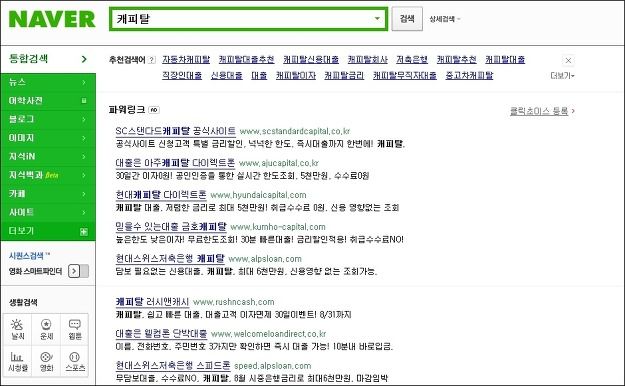The height and width of the screenshot is (386, 625).
Task: Click the www.hyundaicapital.com URL
Action: 258,195
